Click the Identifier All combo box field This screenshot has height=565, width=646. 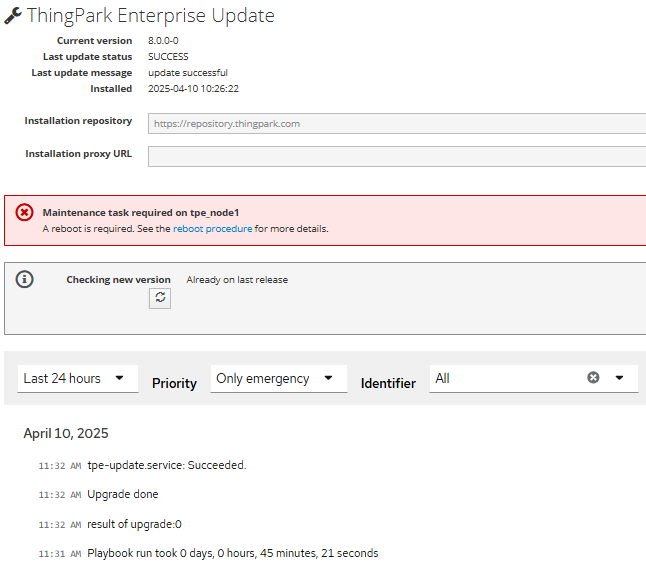(505, 378)
